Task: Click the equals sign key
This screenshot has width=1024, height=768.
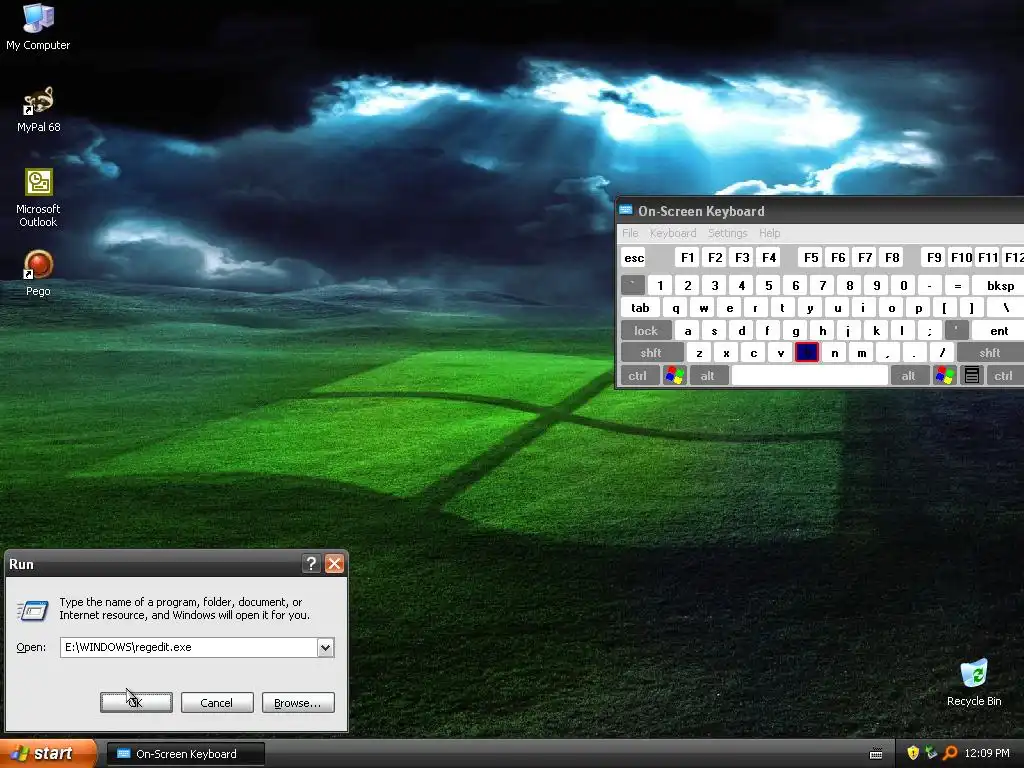Action: [957, 285]
